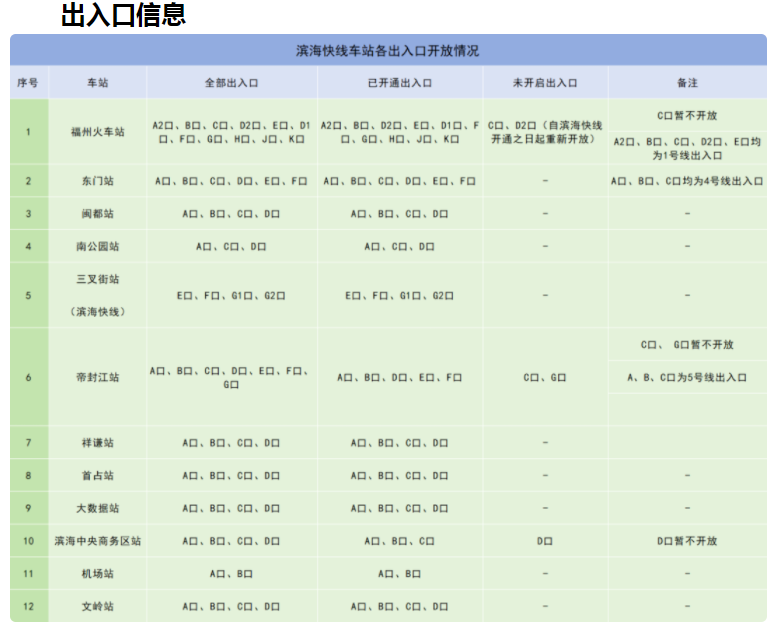The image size is (777, 630).
Task: Select the 东门站 station name cell
Action: pos(97,181)
